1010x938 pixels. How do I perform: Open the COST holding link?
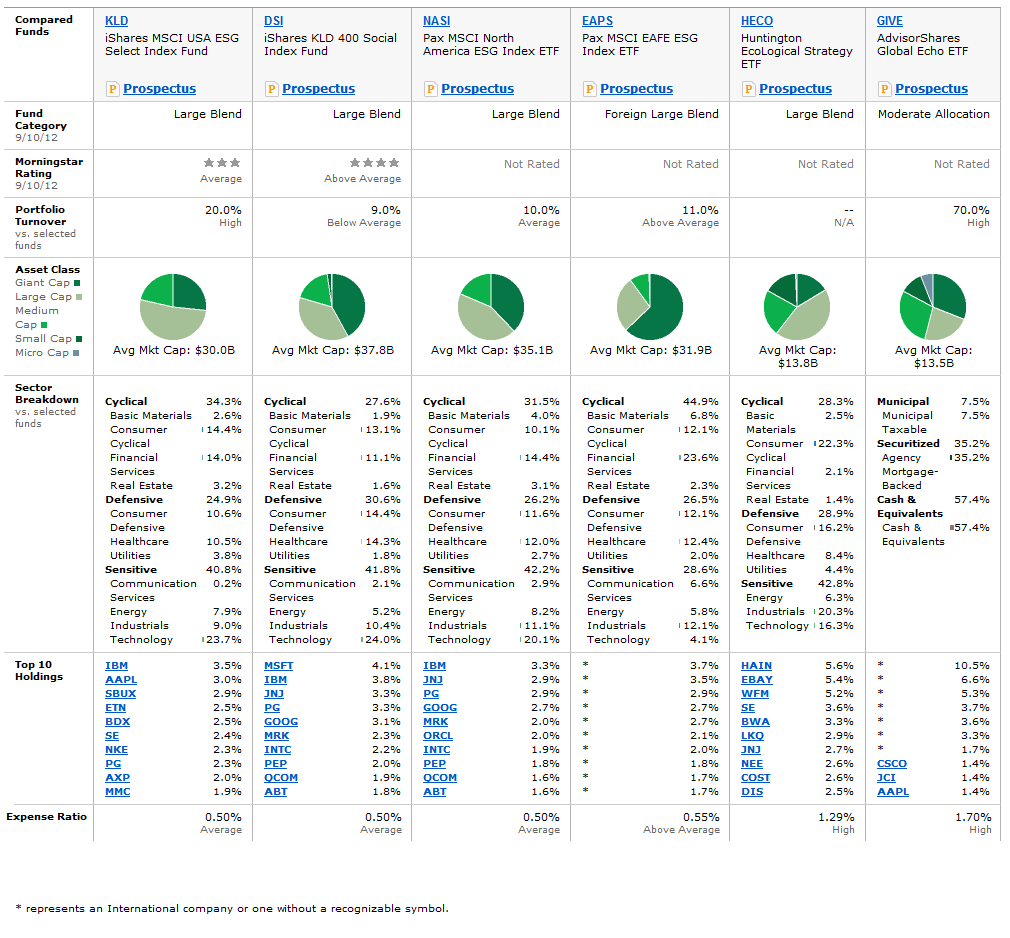coord(756,778)
